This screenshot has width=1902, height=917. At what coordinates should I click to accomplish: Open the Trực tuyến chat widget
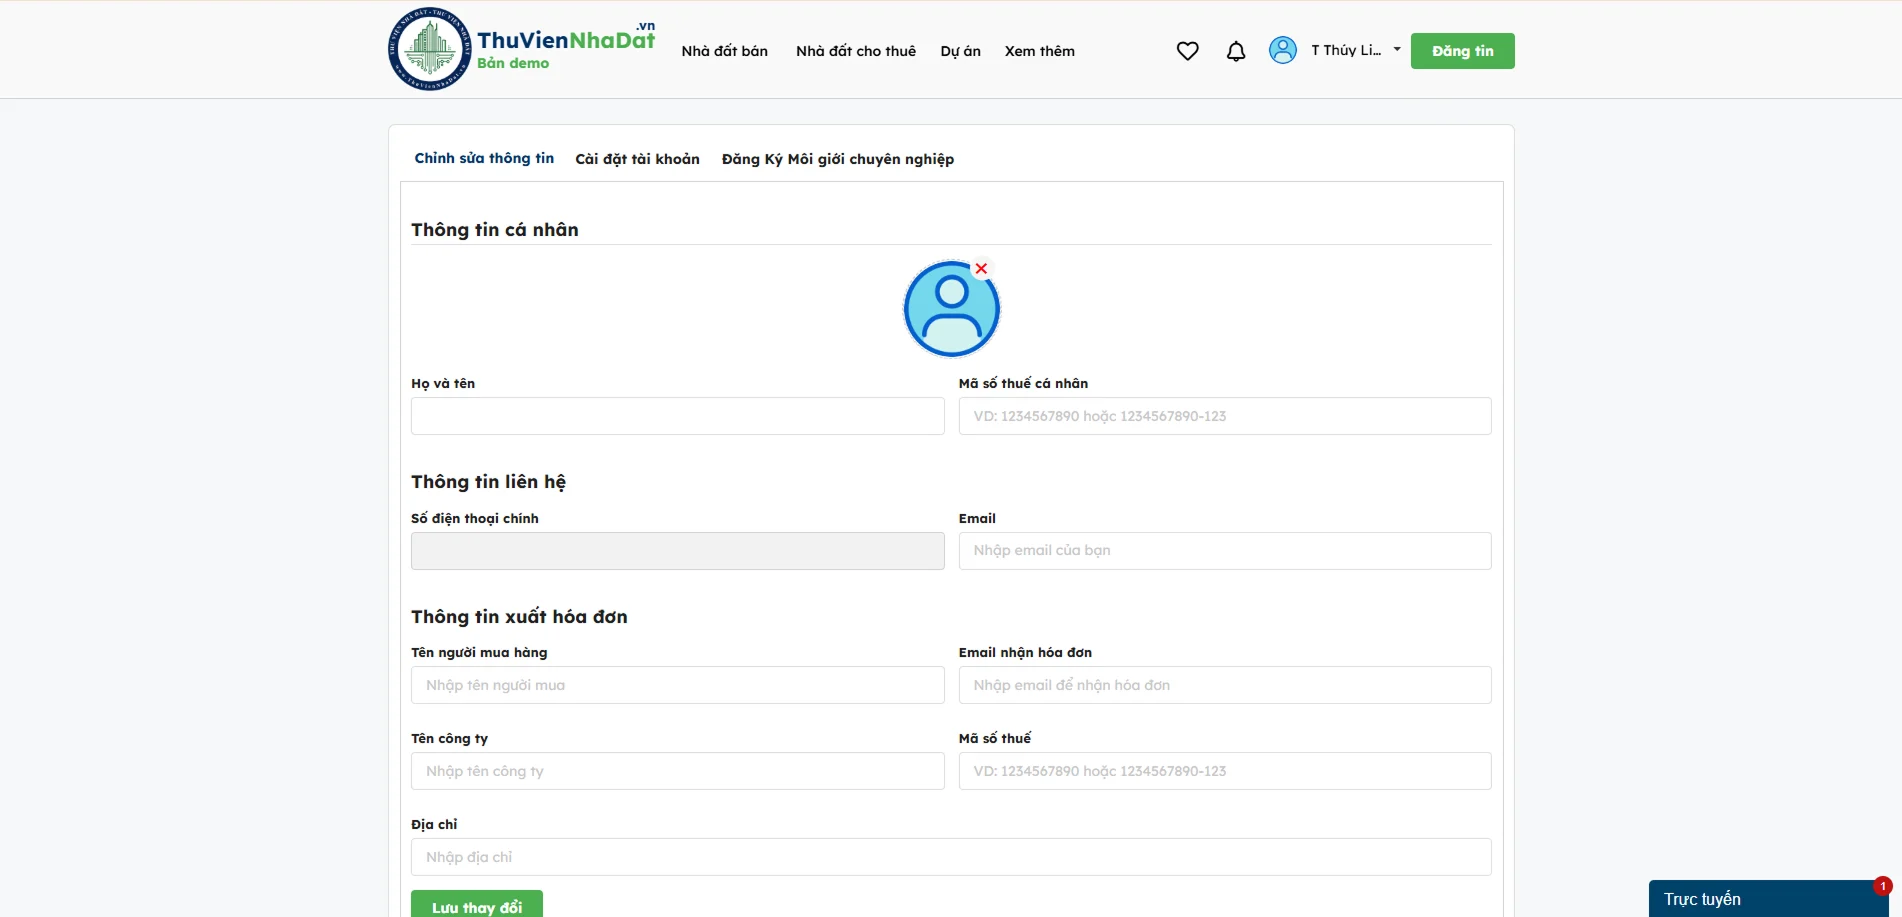(1768, 899)
